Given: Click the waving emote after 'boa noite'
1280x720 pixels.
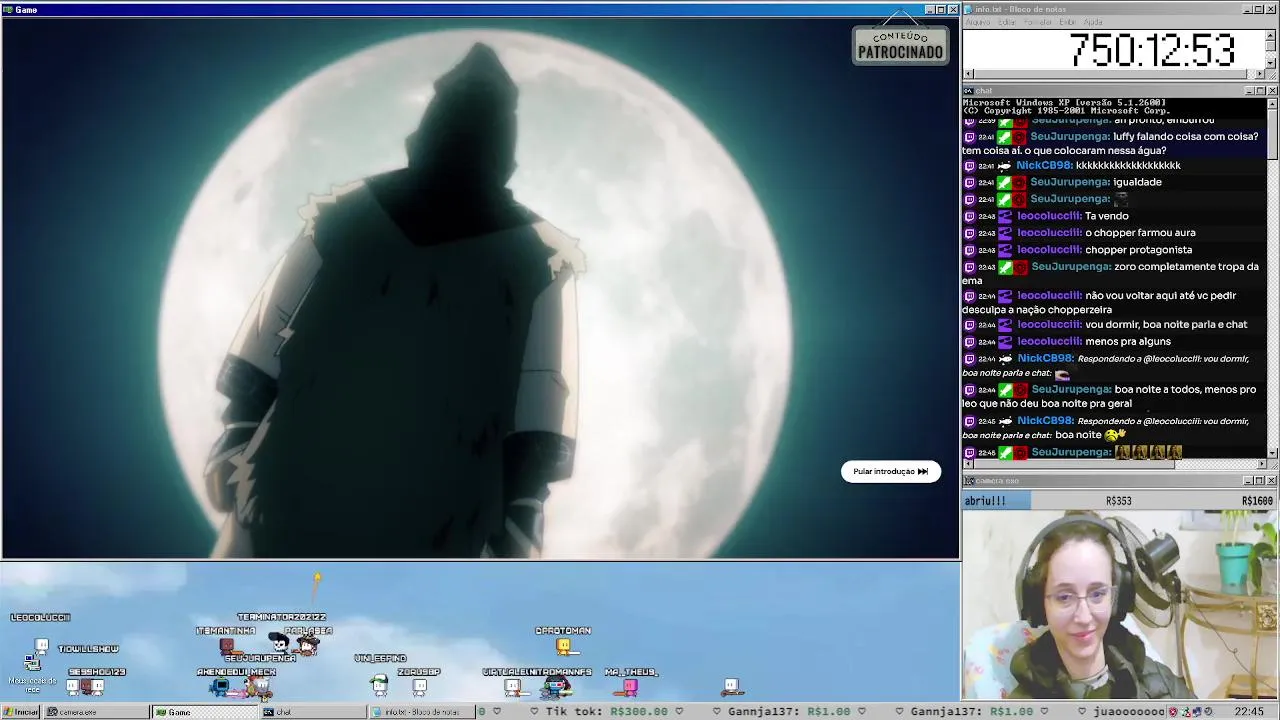Looking at the screenshot, I should tap(1115, 435).
